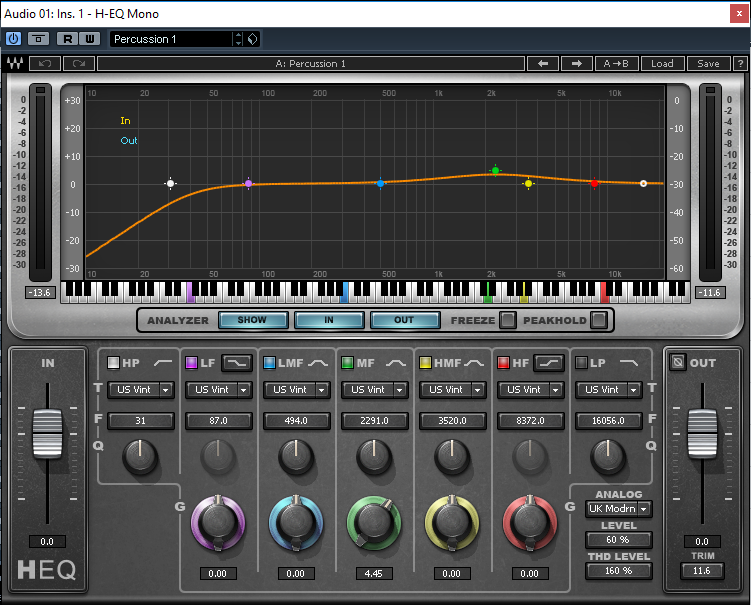Click the LP frequency field showing 16056.0
The height and width of the screenshot is (605, 751).
pyautogui.click(x=609, y=421)
